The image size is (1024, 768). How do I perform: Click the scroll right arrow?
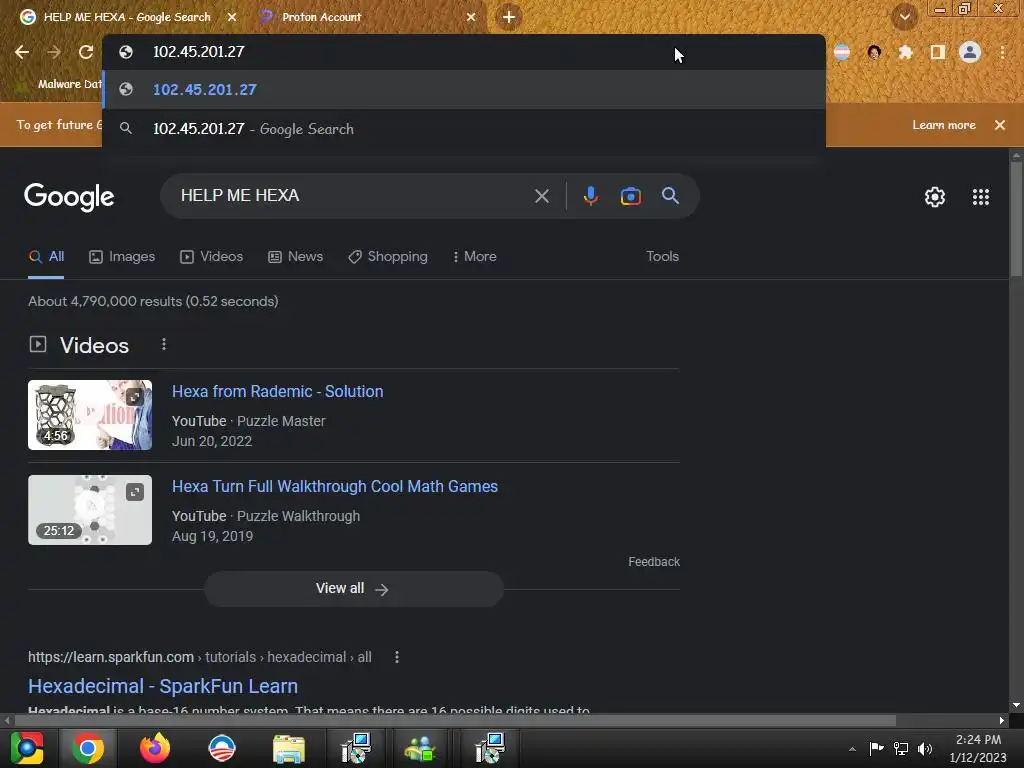pos(1002,720)
